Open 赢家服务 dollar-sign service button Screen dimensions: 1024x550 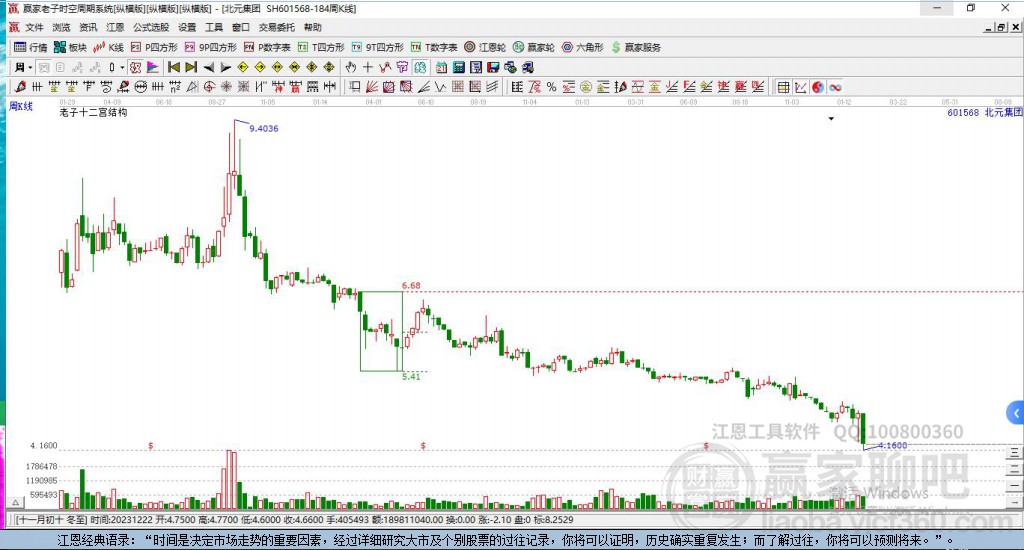636,47
